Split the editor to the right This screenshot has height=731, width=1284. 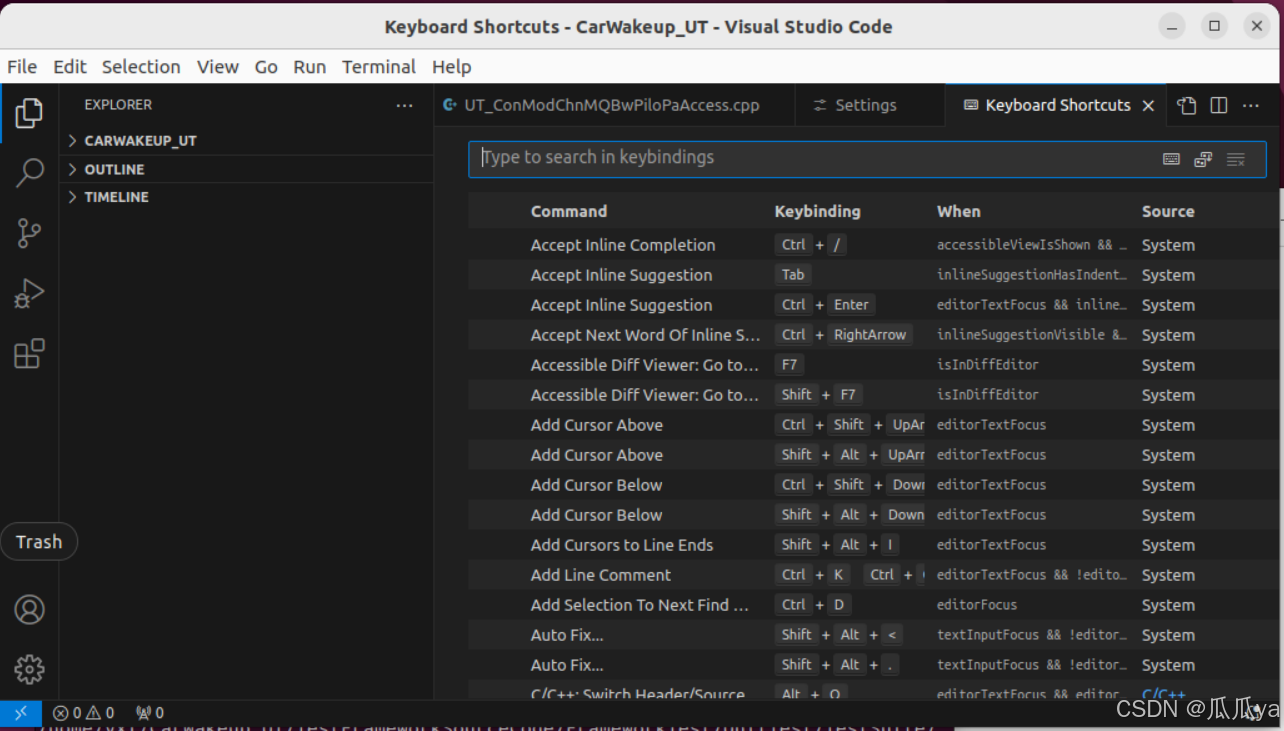coord(1219,105)
